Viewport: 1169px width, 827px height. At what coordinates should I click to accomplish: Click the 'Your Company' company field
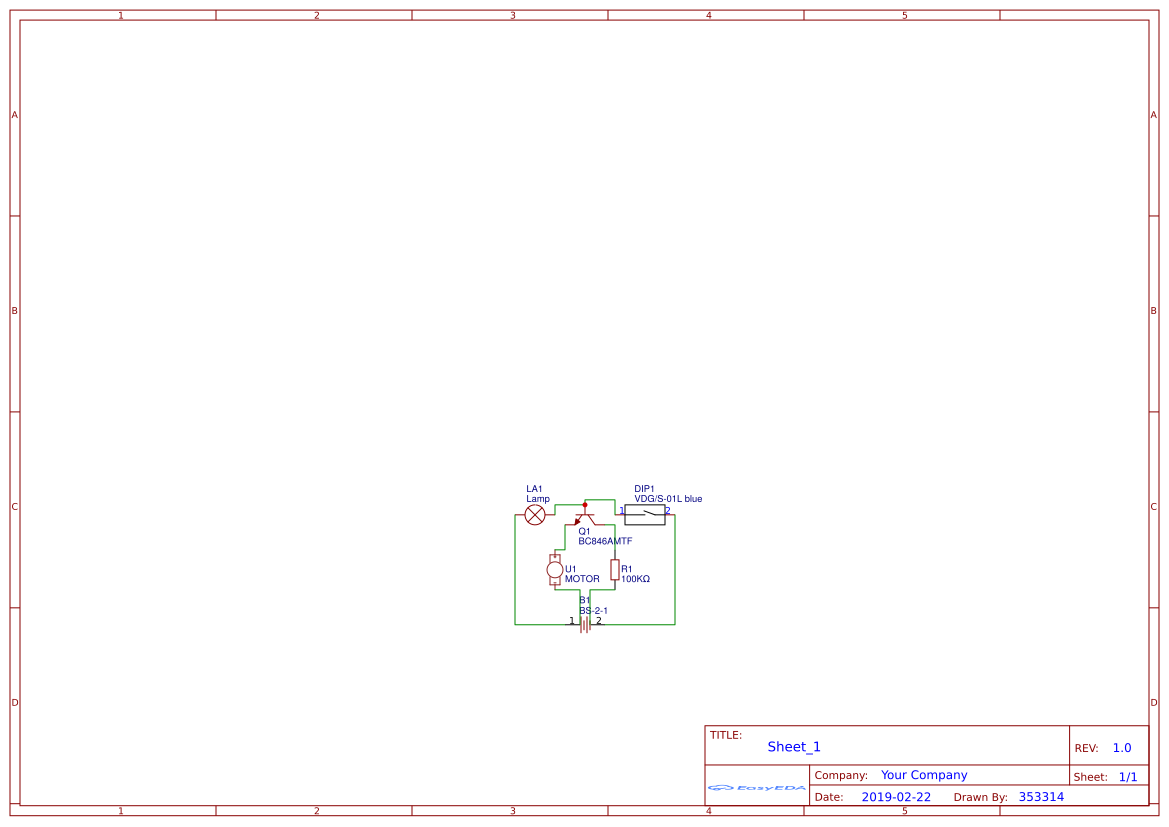924,775
